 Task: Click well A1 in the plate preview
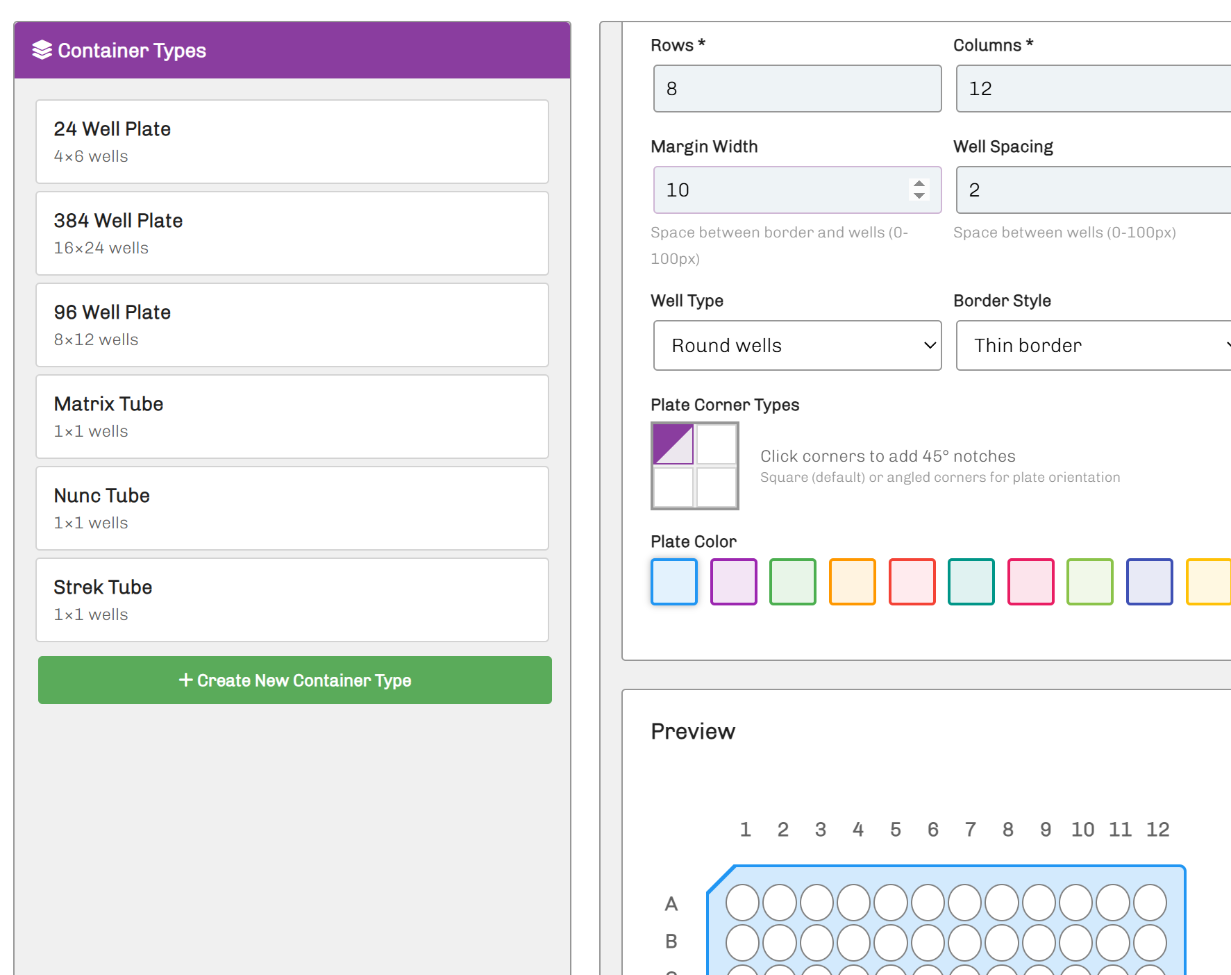(742, 902)
